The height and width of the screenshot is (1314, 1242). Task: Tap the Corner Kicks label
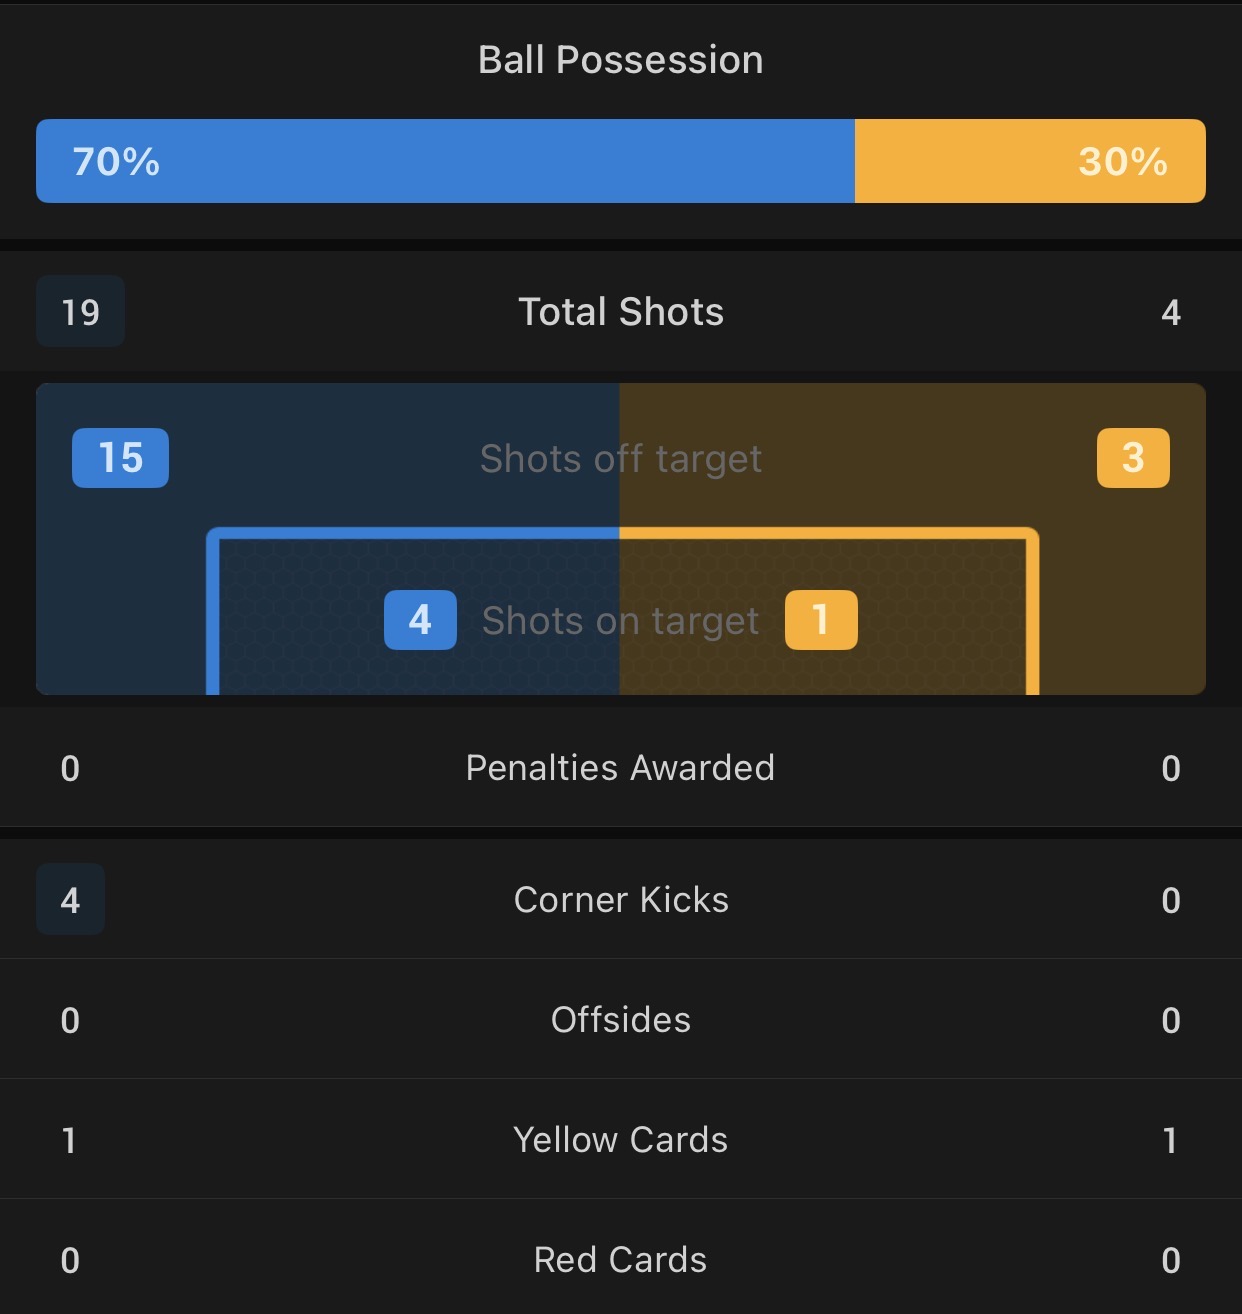(621, 900)
